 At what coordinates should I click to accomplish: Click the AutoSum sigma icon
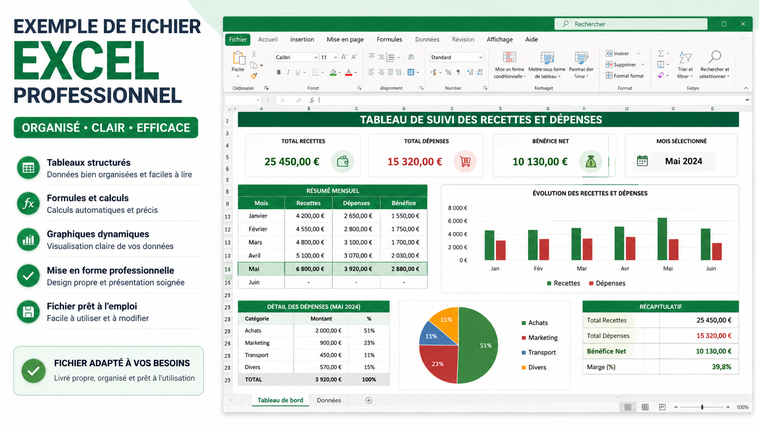pos(661,54)
